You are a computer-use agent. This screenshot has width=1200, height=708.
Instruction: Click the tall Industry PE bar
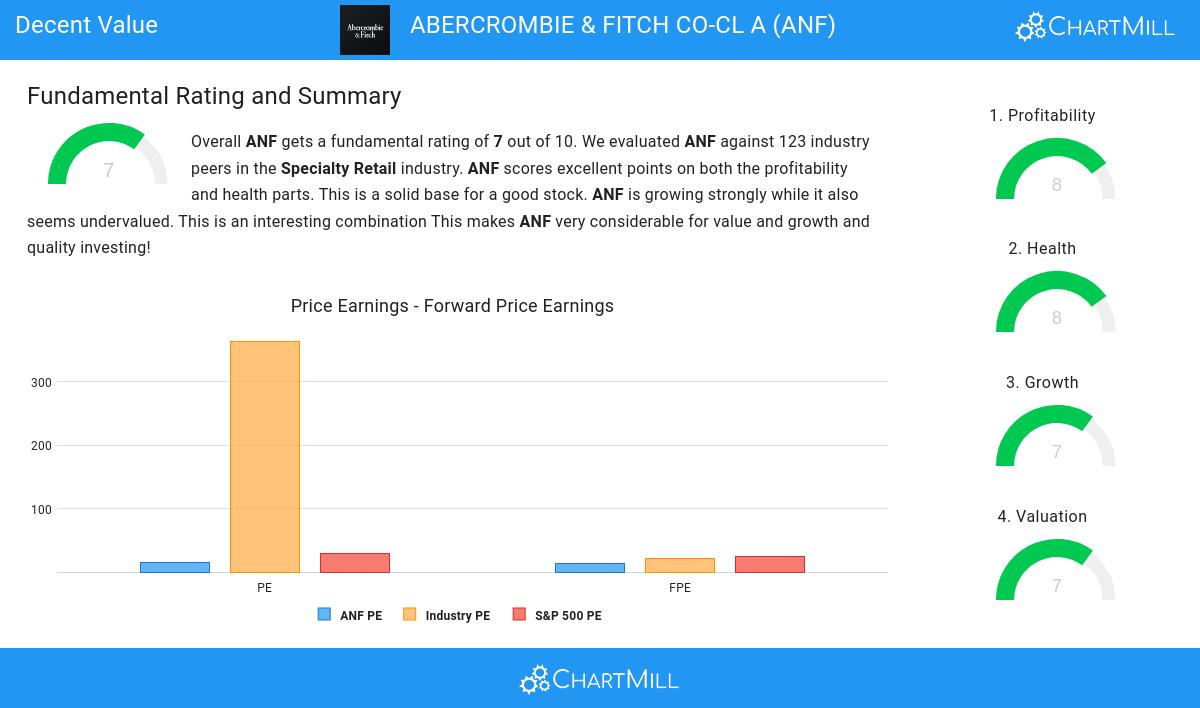pyautogui.click(x=265, y=457)
